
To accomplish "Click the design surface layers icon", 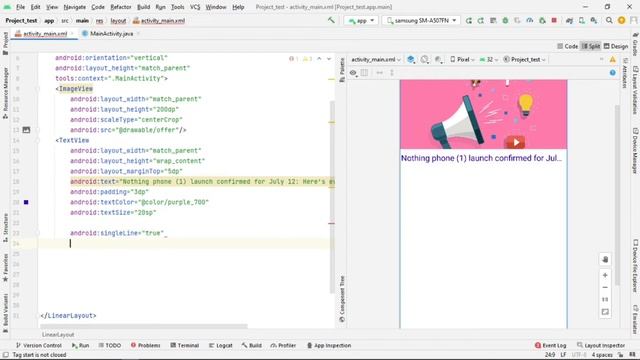I will point(411,60).
